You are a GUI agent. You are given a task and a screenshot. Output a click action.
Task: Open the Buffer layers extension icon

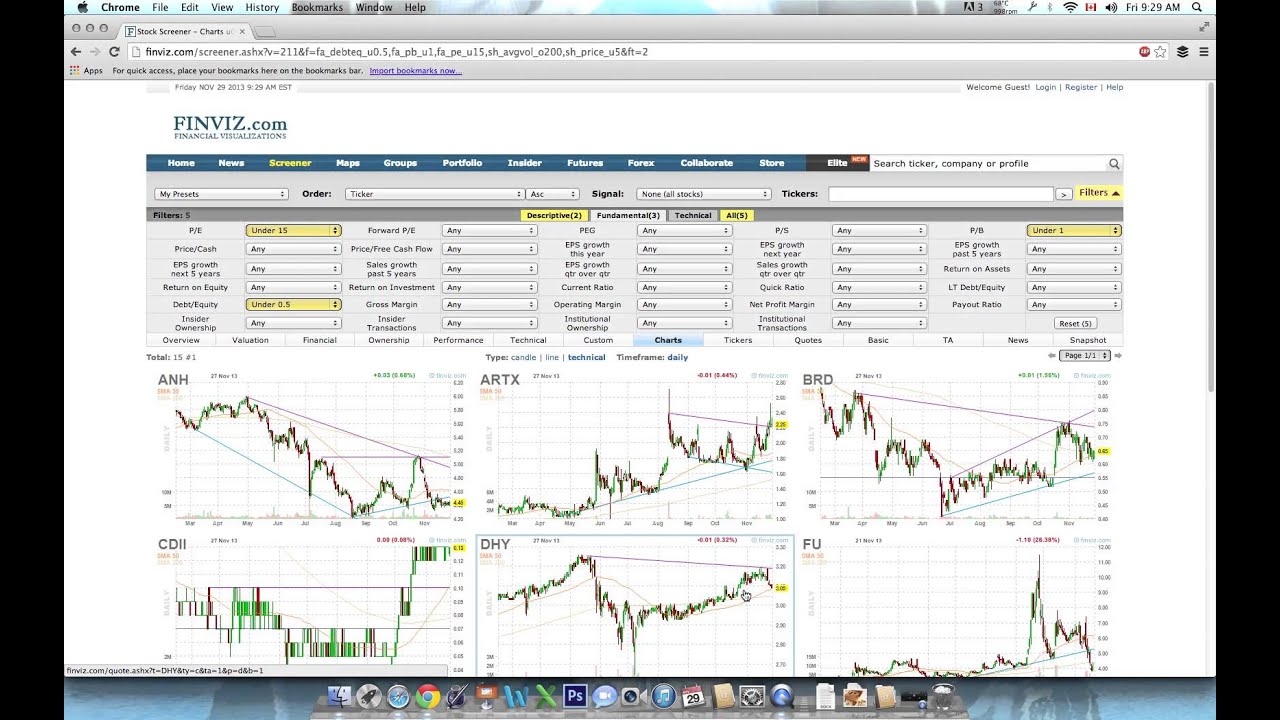click(1183, 51)
